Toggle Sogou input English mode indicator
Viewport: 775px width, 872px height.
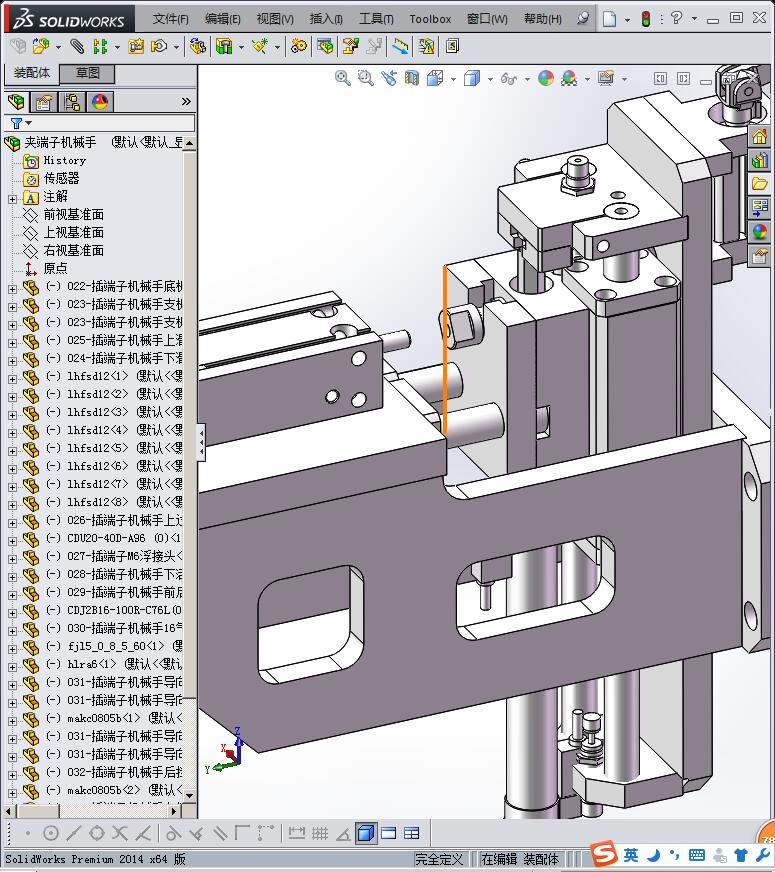click(x=631, y=855)
